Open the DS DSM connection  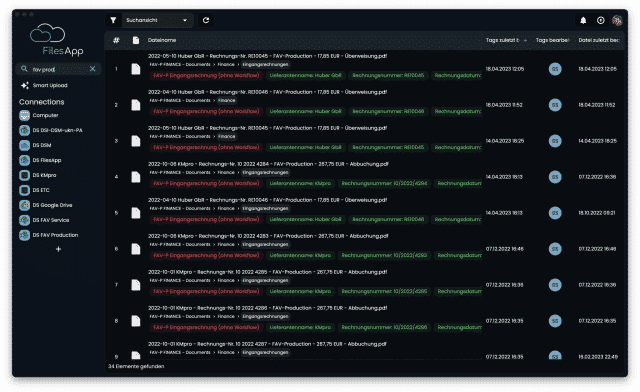tap(36, 145)
